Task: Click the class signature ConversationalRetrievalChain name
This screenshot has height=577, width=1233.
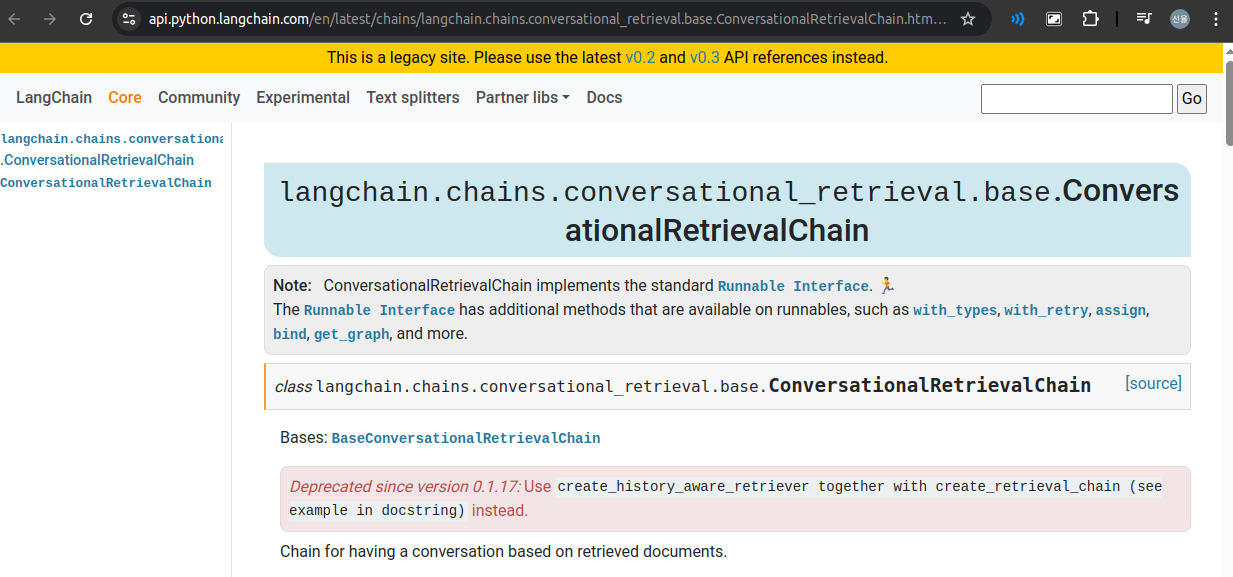Action: (929, 385)
